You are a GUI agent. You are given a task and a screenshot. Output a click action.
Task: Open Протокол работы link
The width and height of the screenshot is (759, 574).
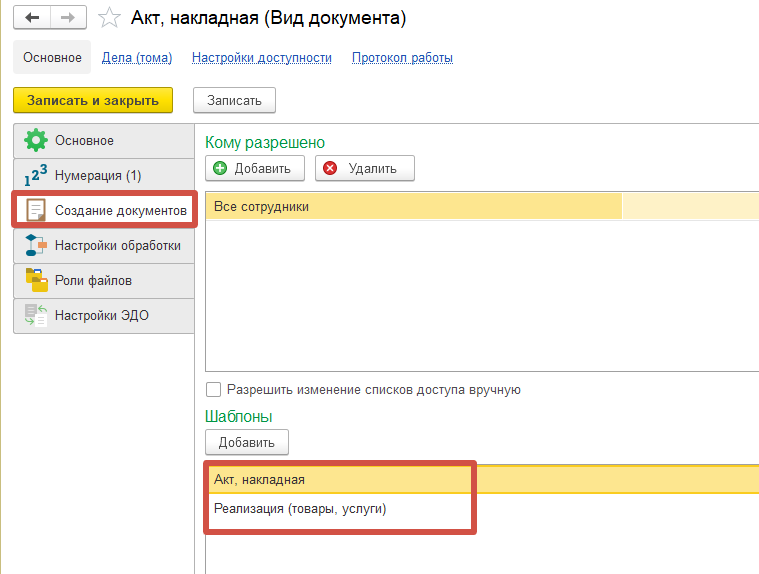click(402, 58)
